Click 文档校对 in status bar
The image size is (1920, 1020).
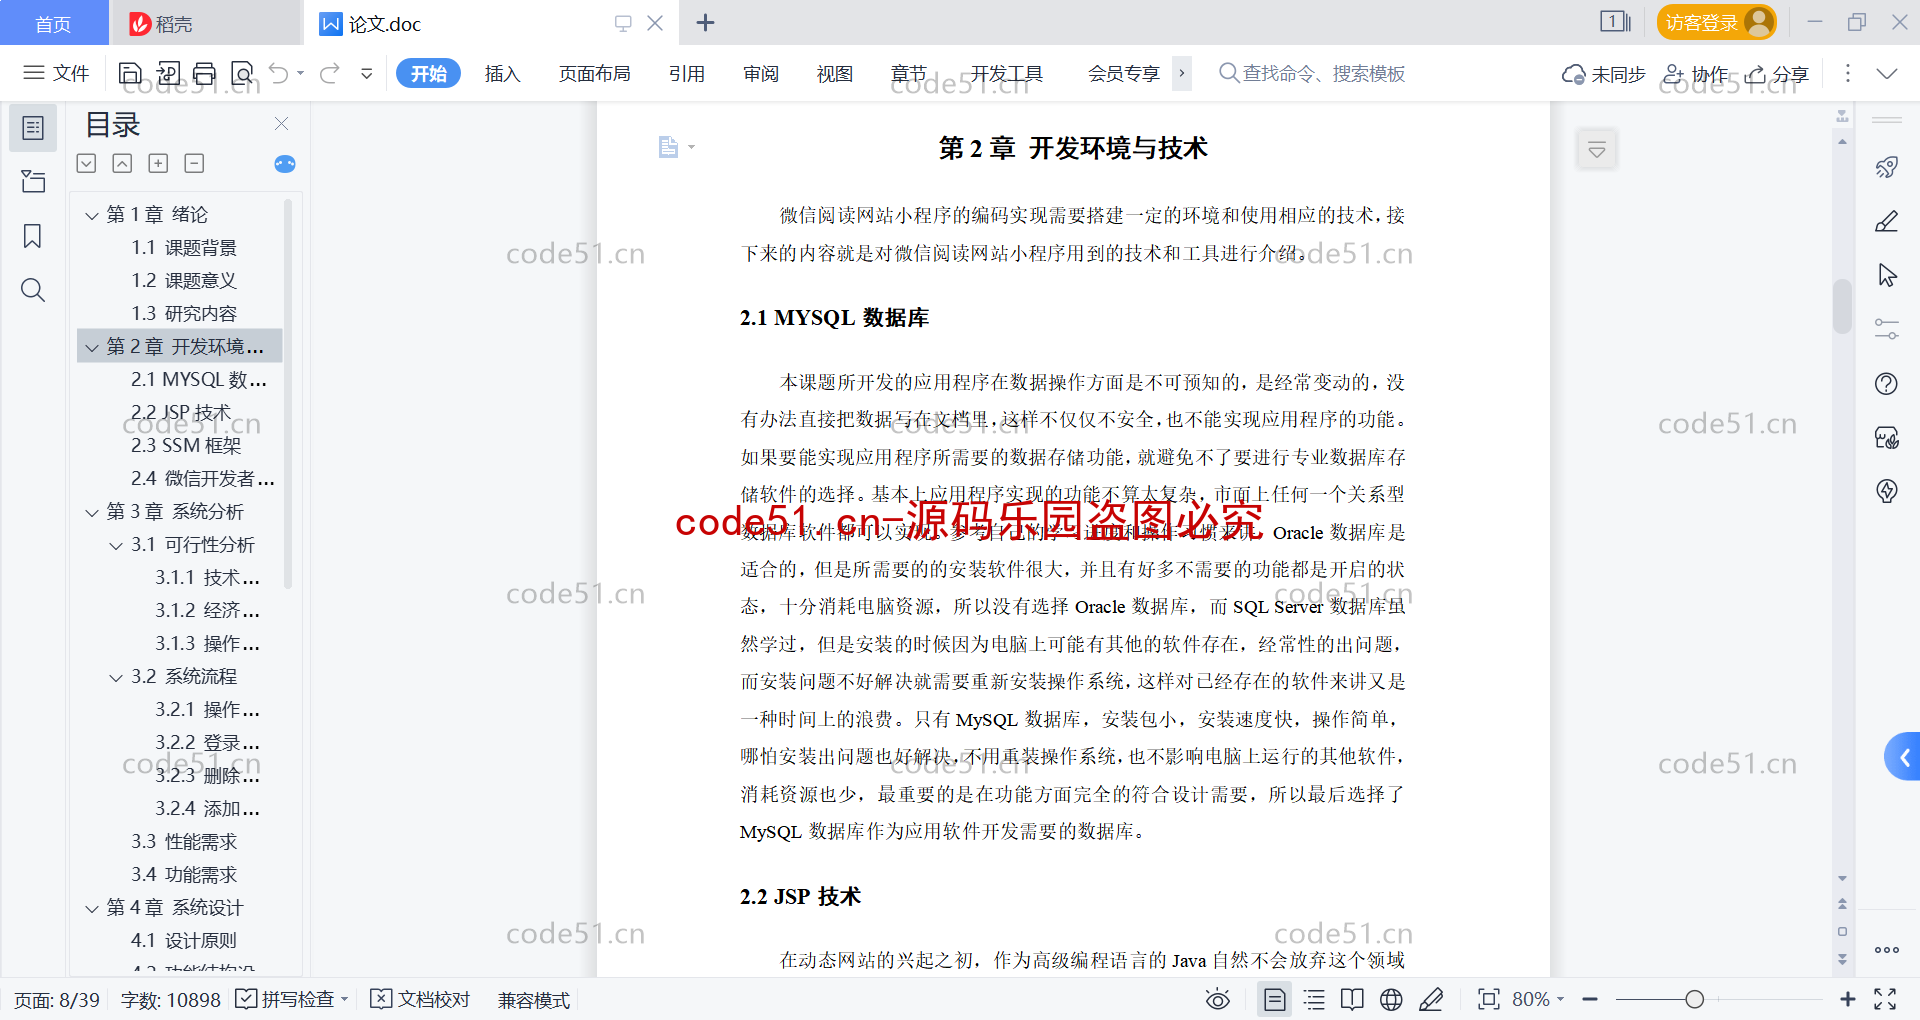(x=420, y=999)
